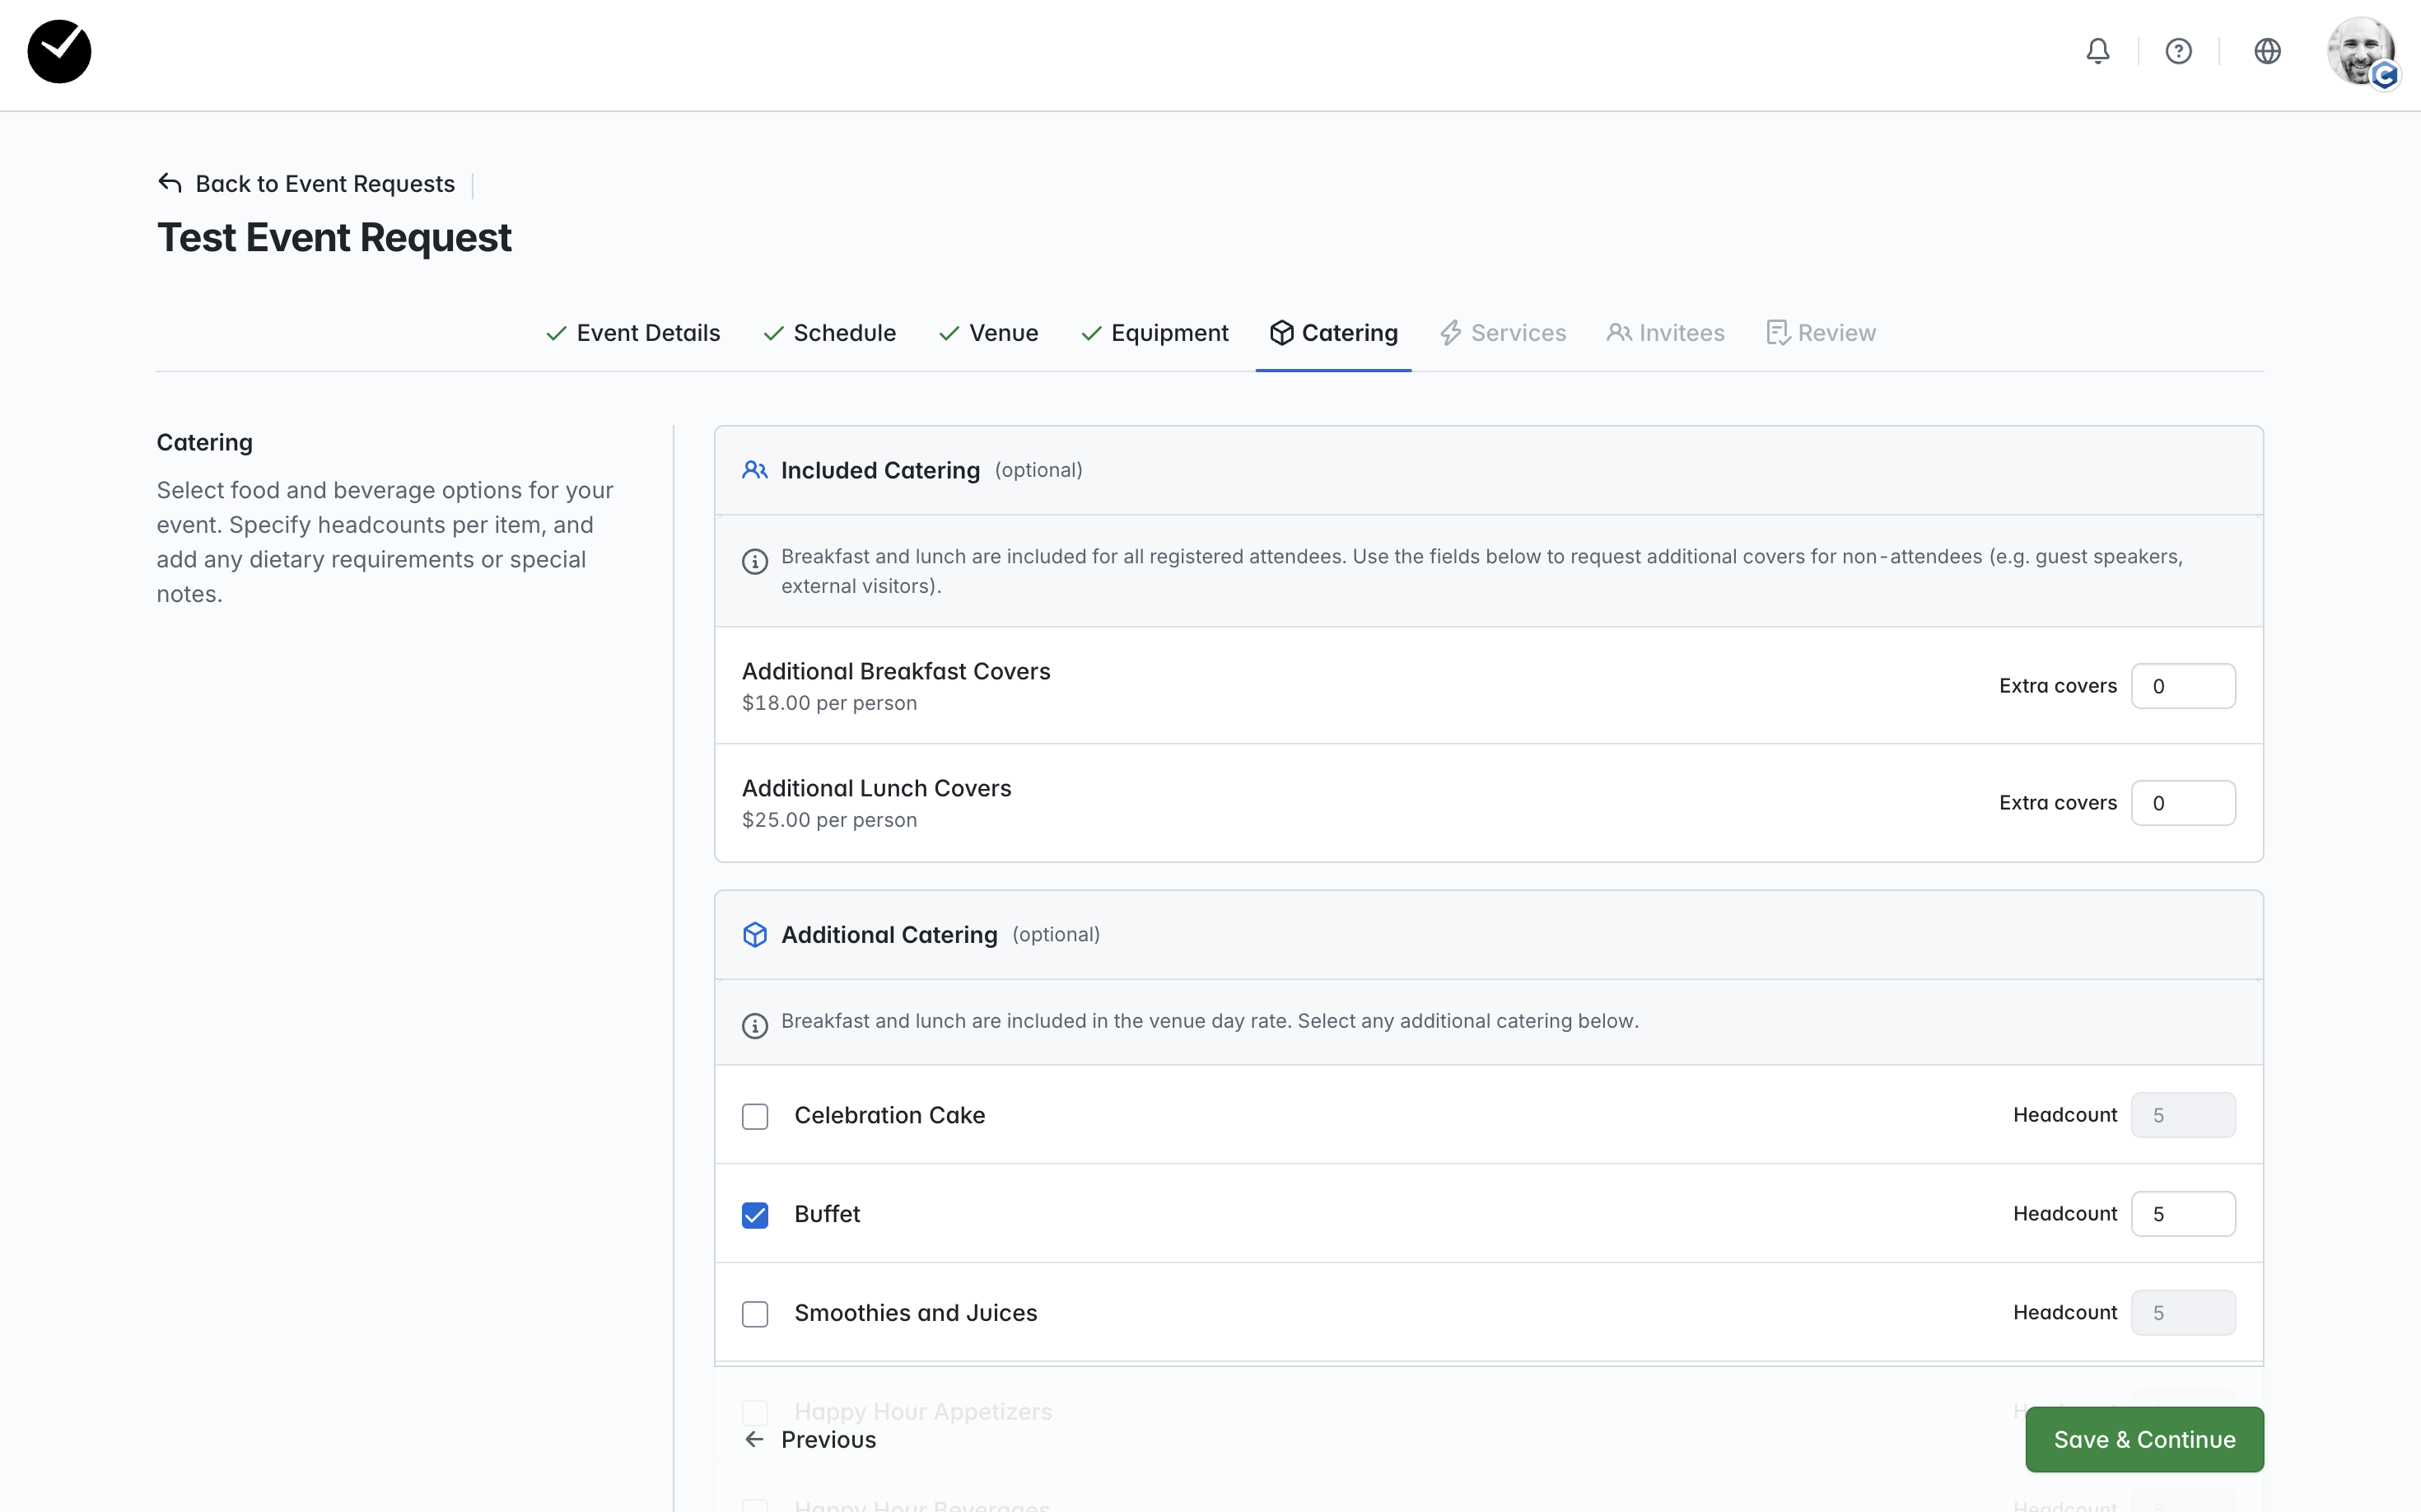Edit Additional Lunch Covers extra covers field
This screenshot has width=2421, height=1512.
coord(2183,803)
